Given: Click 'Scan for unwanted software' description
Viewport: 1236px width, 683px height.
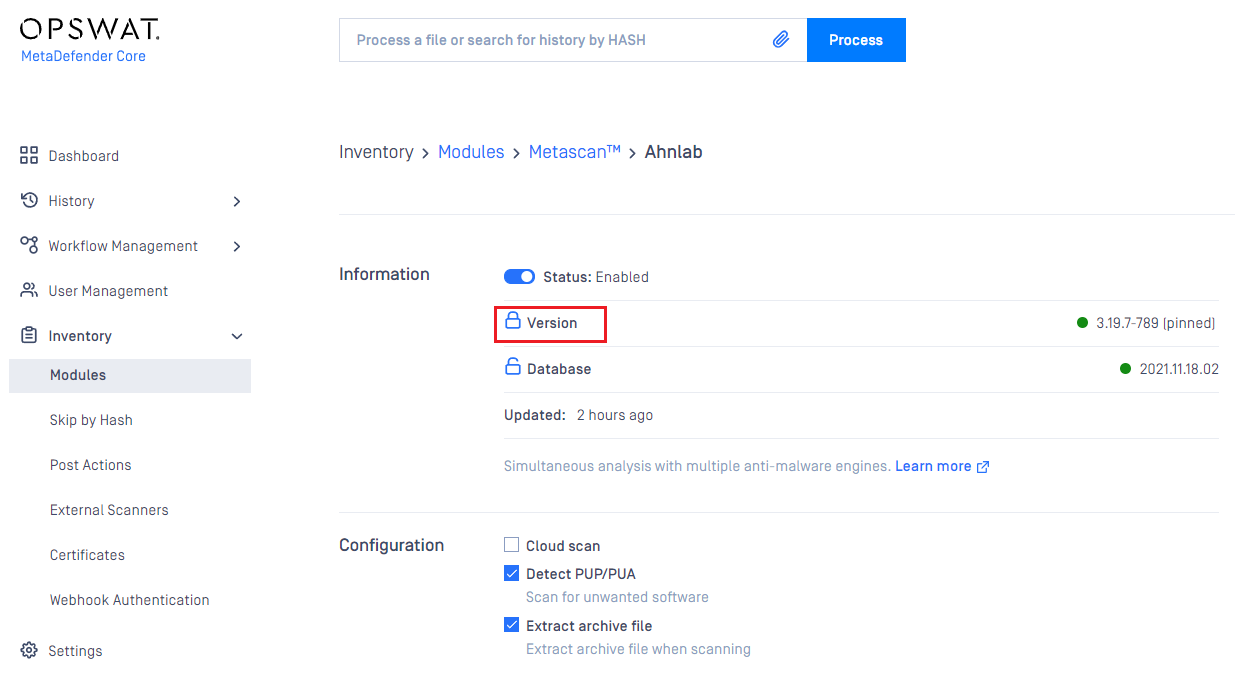Looking at the screenshot, I should pos(617,597).
